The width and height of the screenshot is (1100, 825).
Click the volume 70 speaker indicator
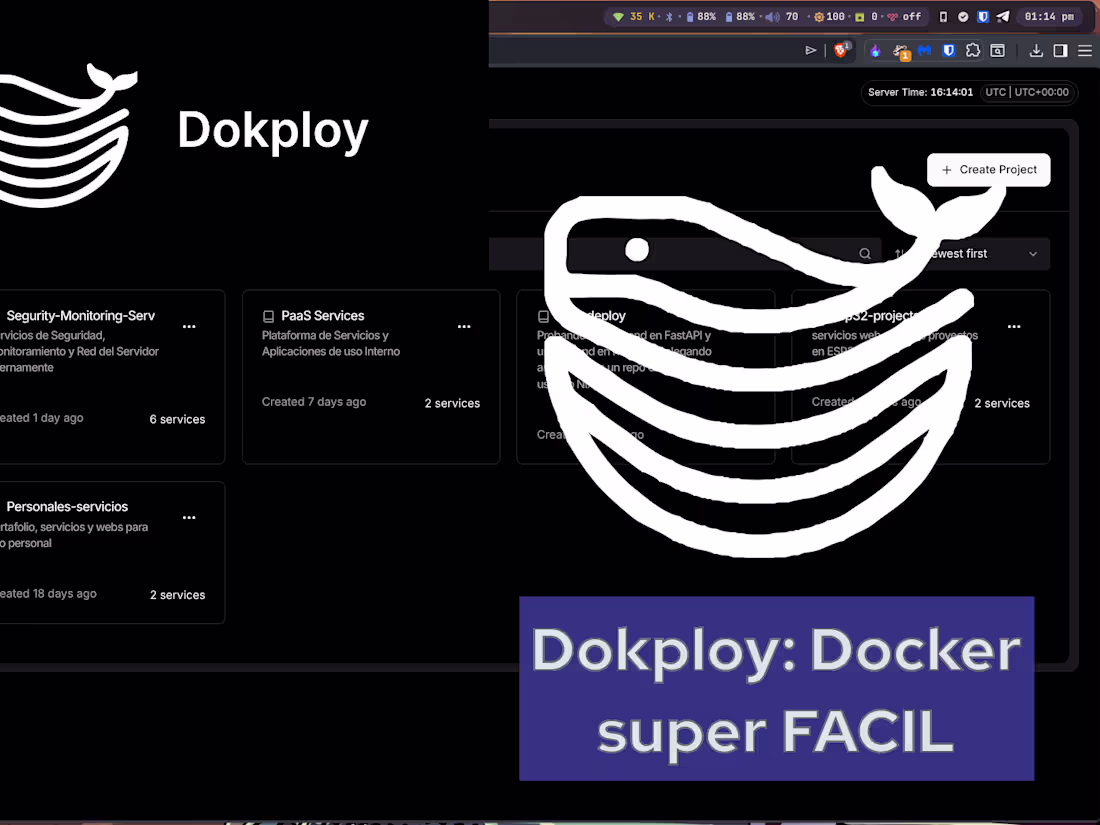782,16
